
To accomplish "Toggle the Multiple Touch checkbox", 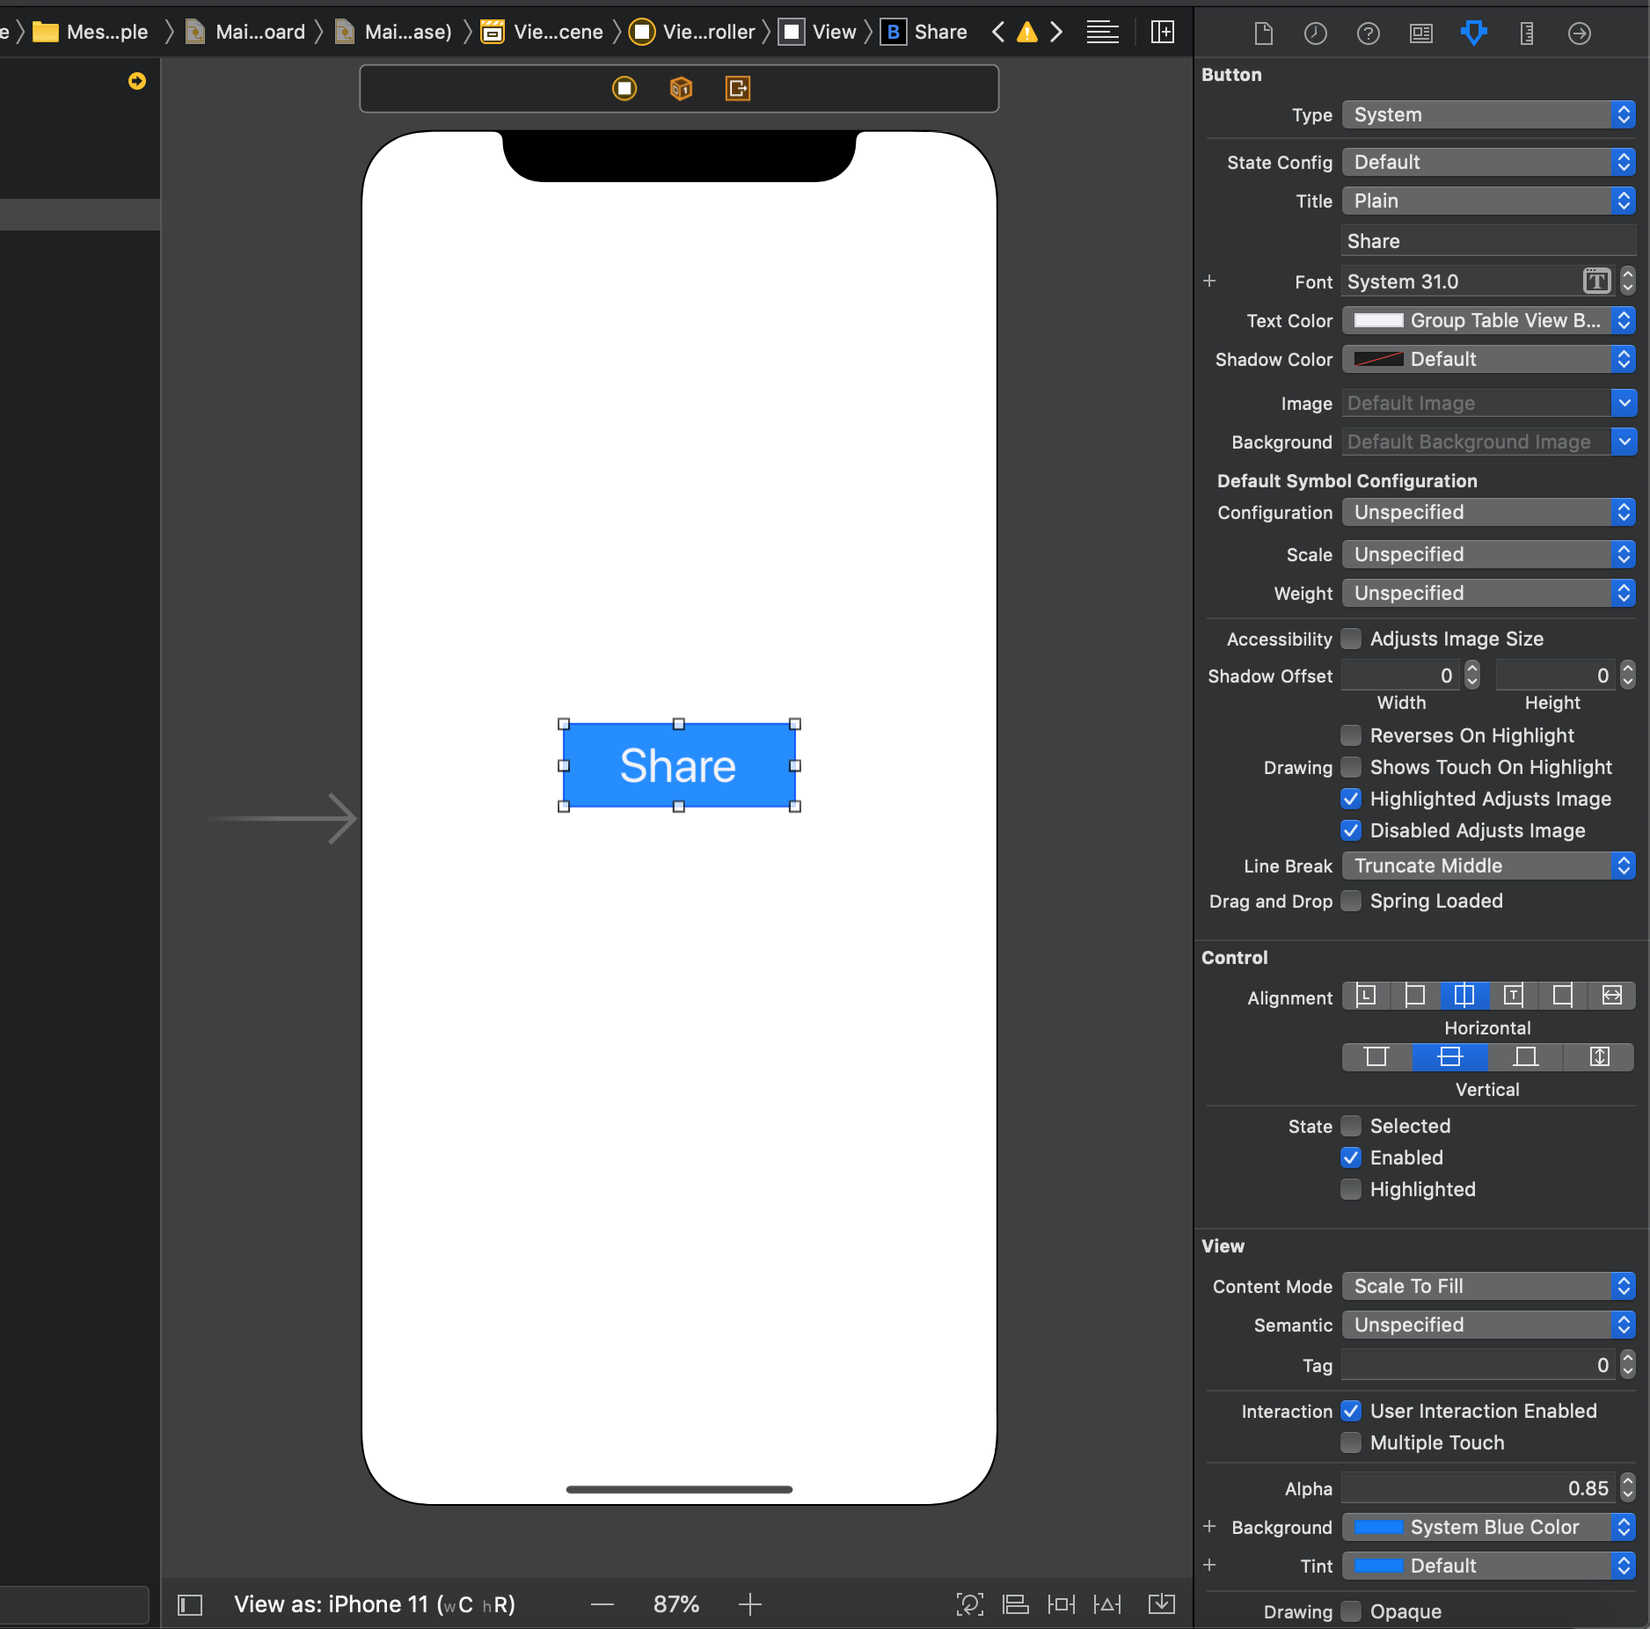I will pyautogui.click(x=1351, y=1442).
